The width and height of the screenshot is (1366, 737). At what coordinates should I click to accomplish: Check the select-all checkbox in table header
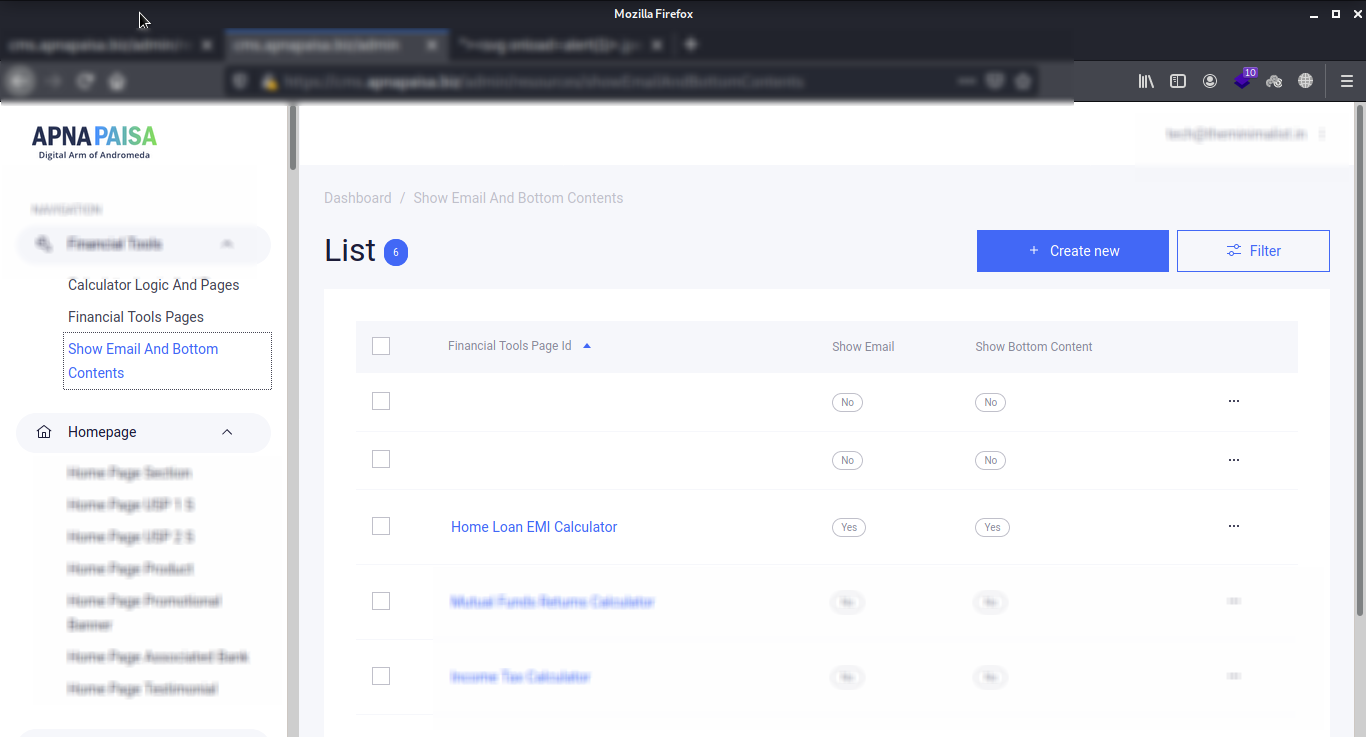click(381, 345)
